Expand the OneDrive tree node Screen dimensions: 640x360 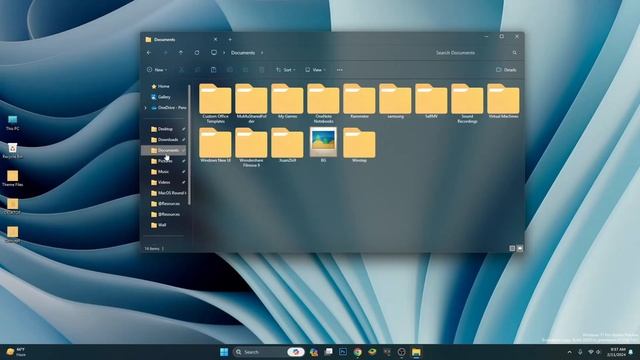145,108
